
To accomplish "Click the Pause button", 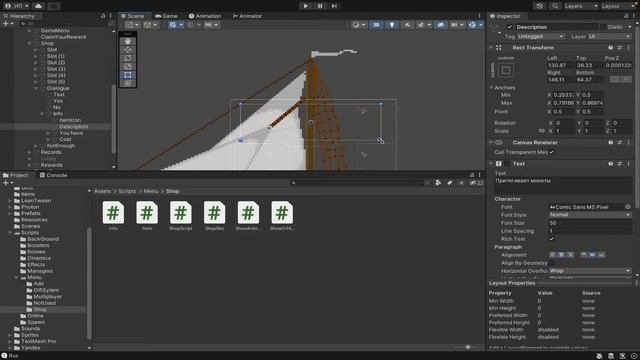I will coord(320,6).
